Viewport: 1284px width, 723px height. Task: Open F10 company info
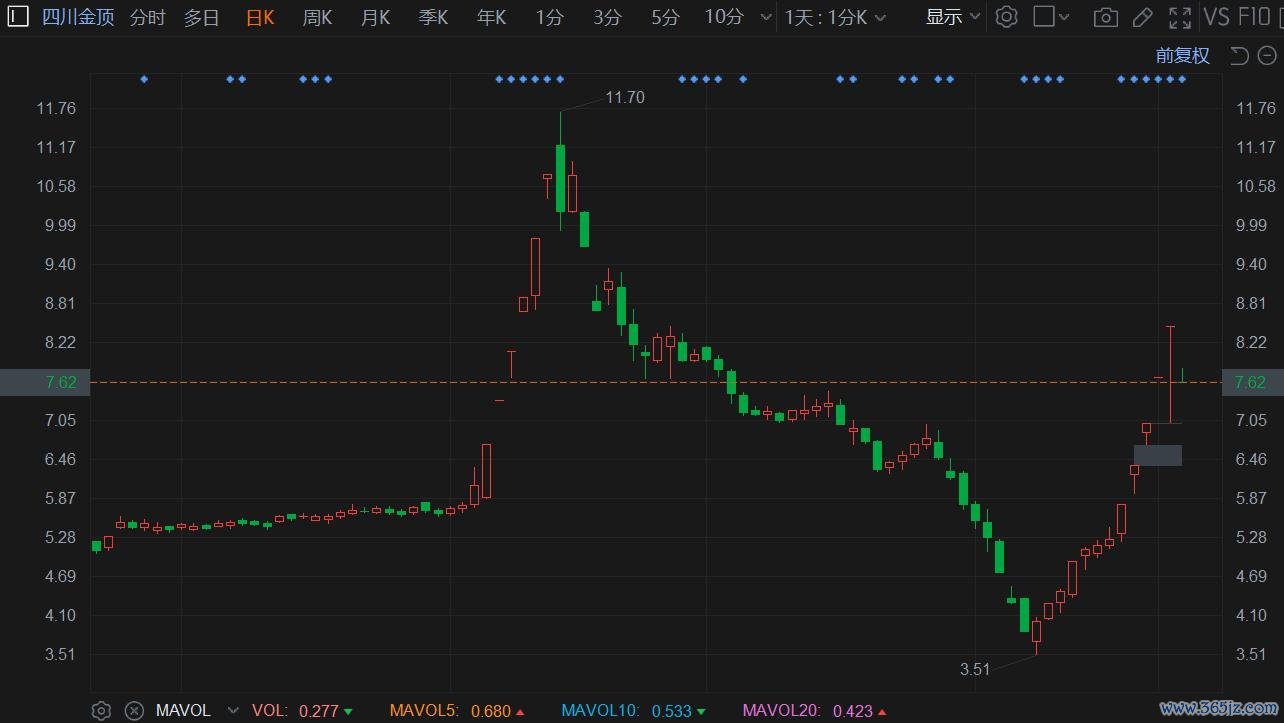(1255, 17)
